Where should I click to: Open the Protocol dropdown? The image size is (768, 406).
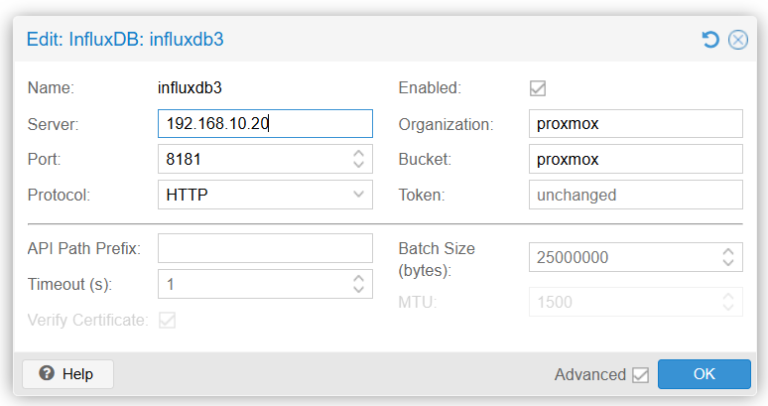(358, 194)
